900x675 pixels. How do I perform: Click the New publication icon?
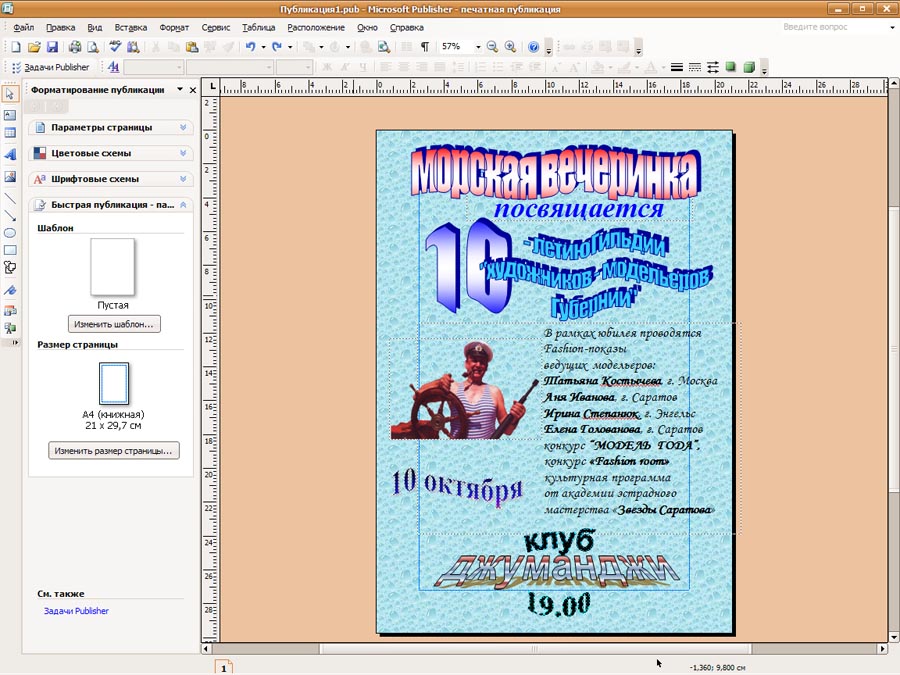tap(15, 47)
